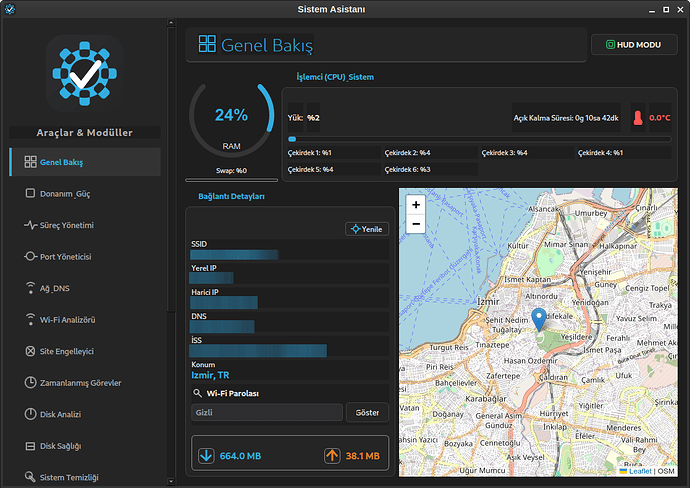Click the Gizli Wi-Fi password field

(266, 412)
